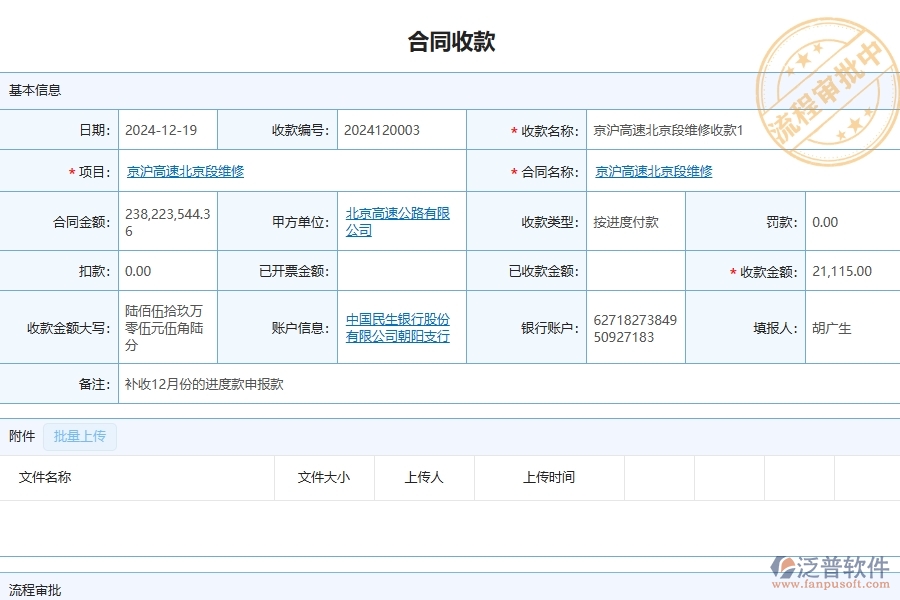
Task: Click the 合同收款 page title
Action: coord(450,40)
